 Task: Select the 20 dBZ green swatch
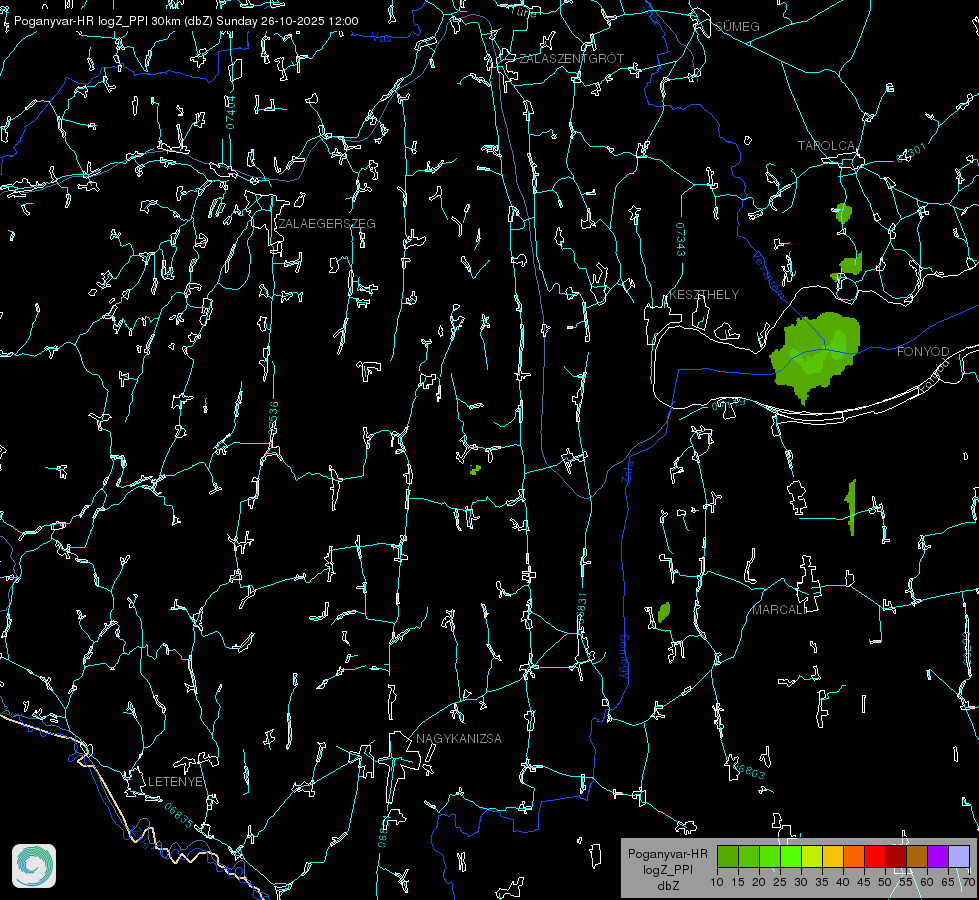click(x=770, y=856)
